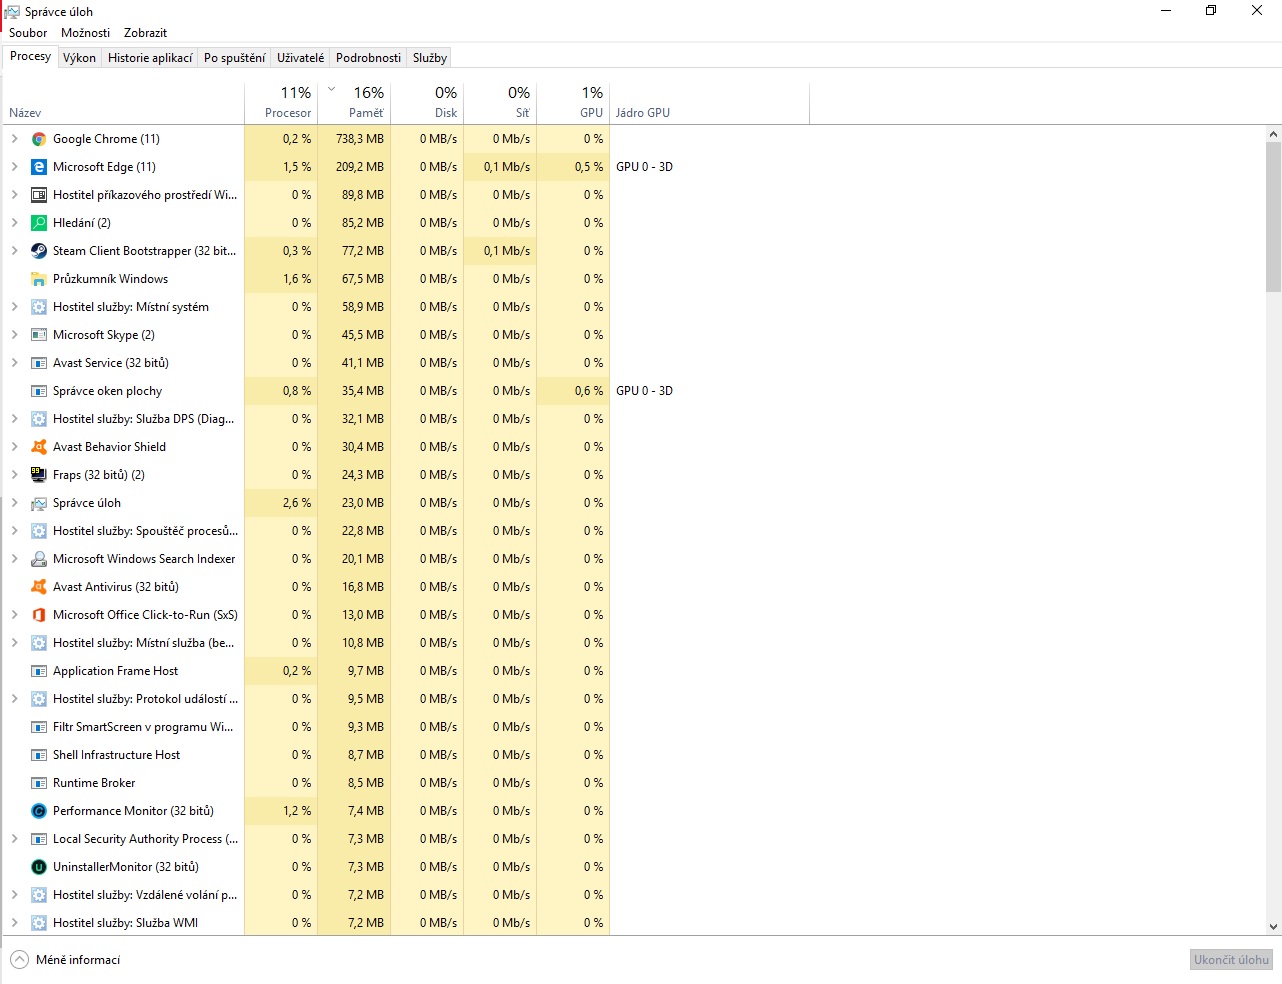
Task: Expand the Microsoft Edge process group
Action: coord(14,167)
